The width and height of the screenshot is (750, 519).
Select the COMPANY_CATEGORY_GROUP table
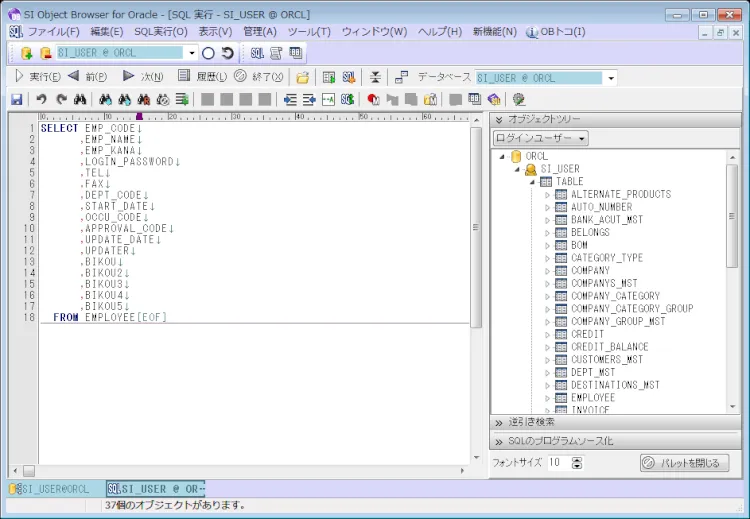click(632, 309)
